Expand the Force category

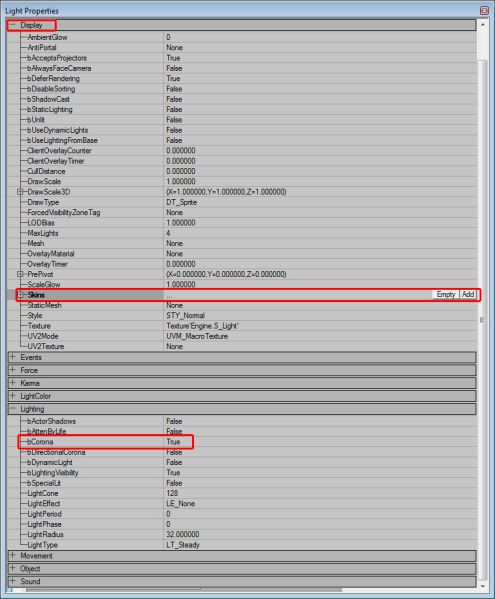(13, 370)
